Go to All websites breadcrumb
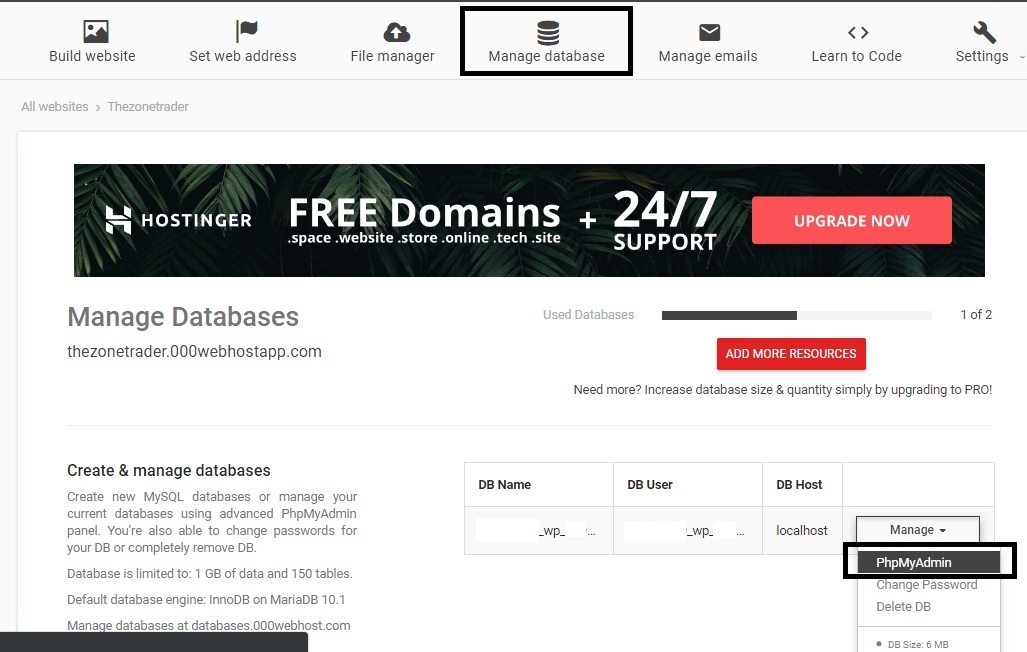The width and height of the screenshot is (1027, 652). (54, 106)
